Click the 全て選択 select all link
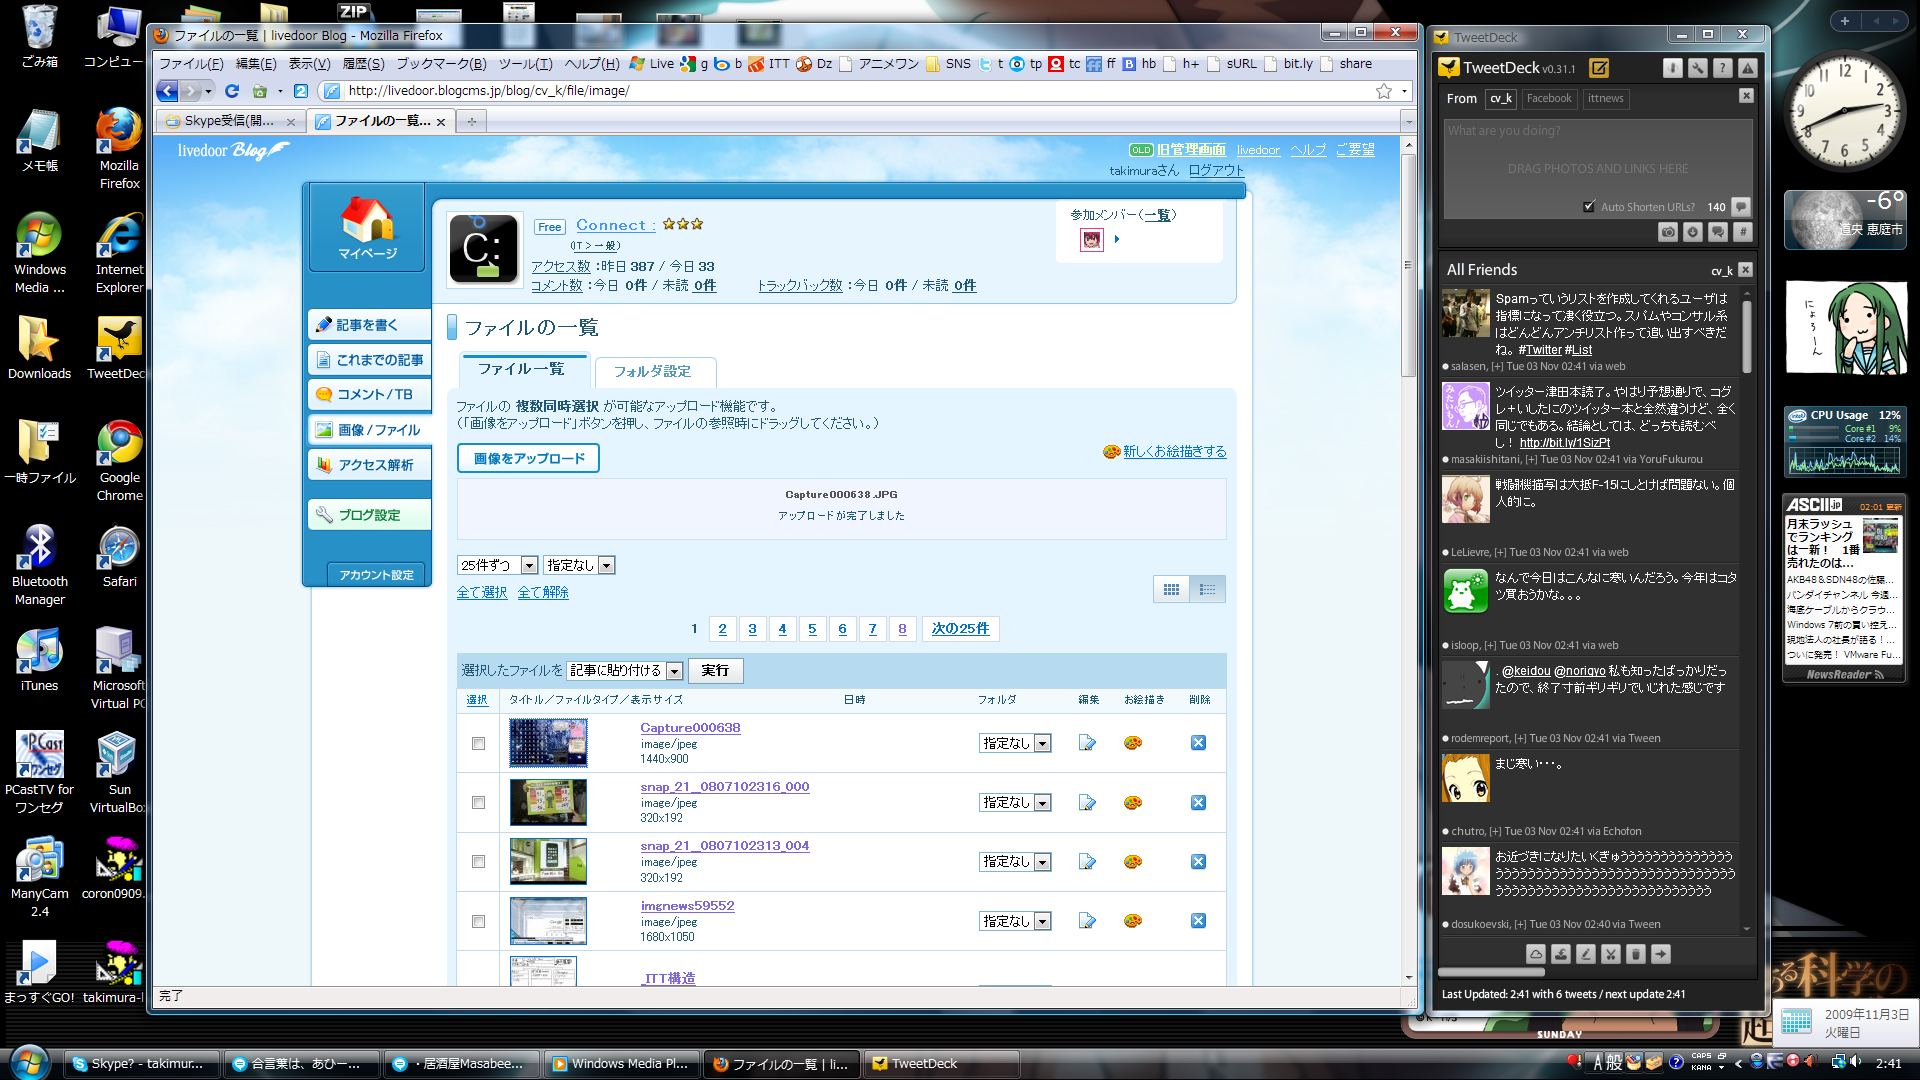Image resolution: width=1920 pixels, height=1080 pixels. tap(482, 593)
